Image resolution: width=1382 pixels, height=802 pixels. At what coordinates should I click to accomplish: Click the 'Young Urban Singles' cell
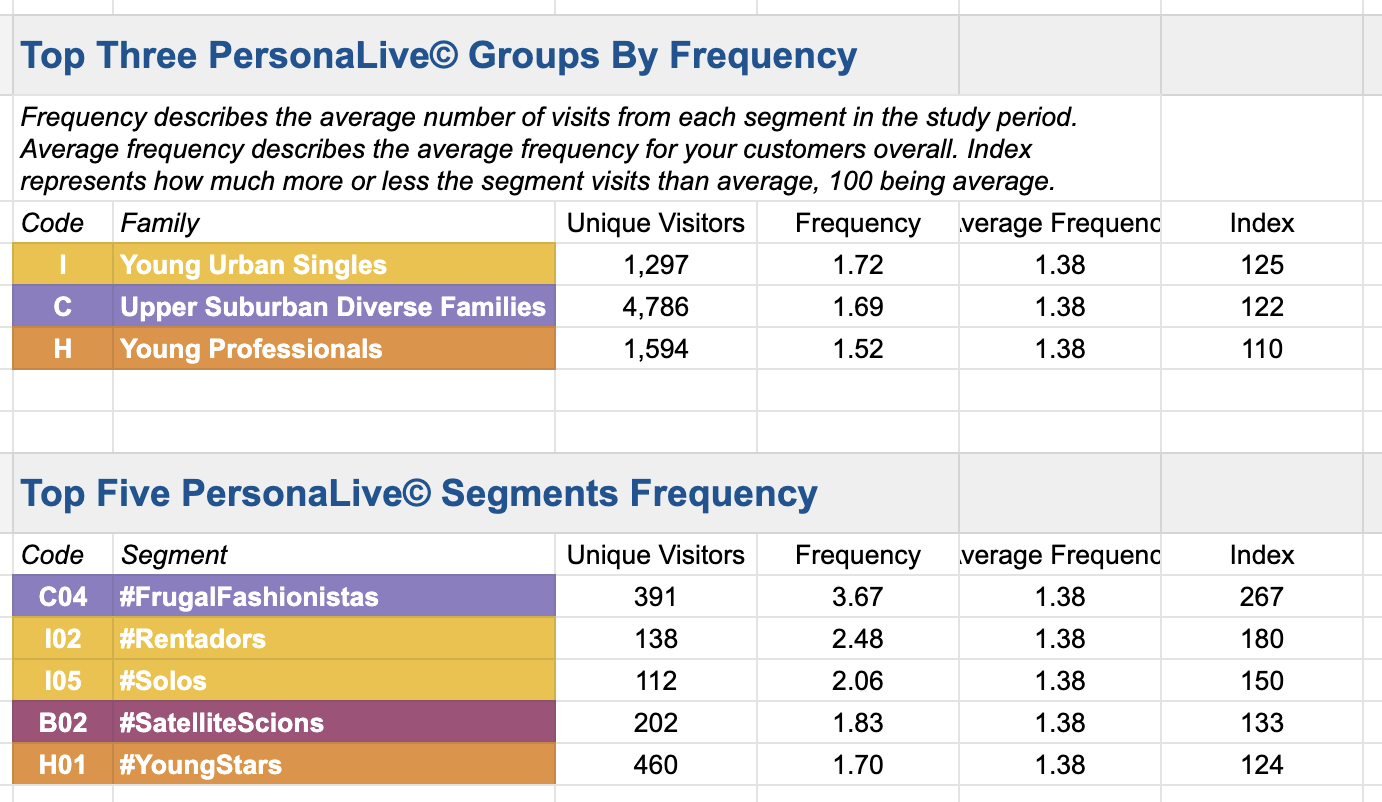pos(334,265)
